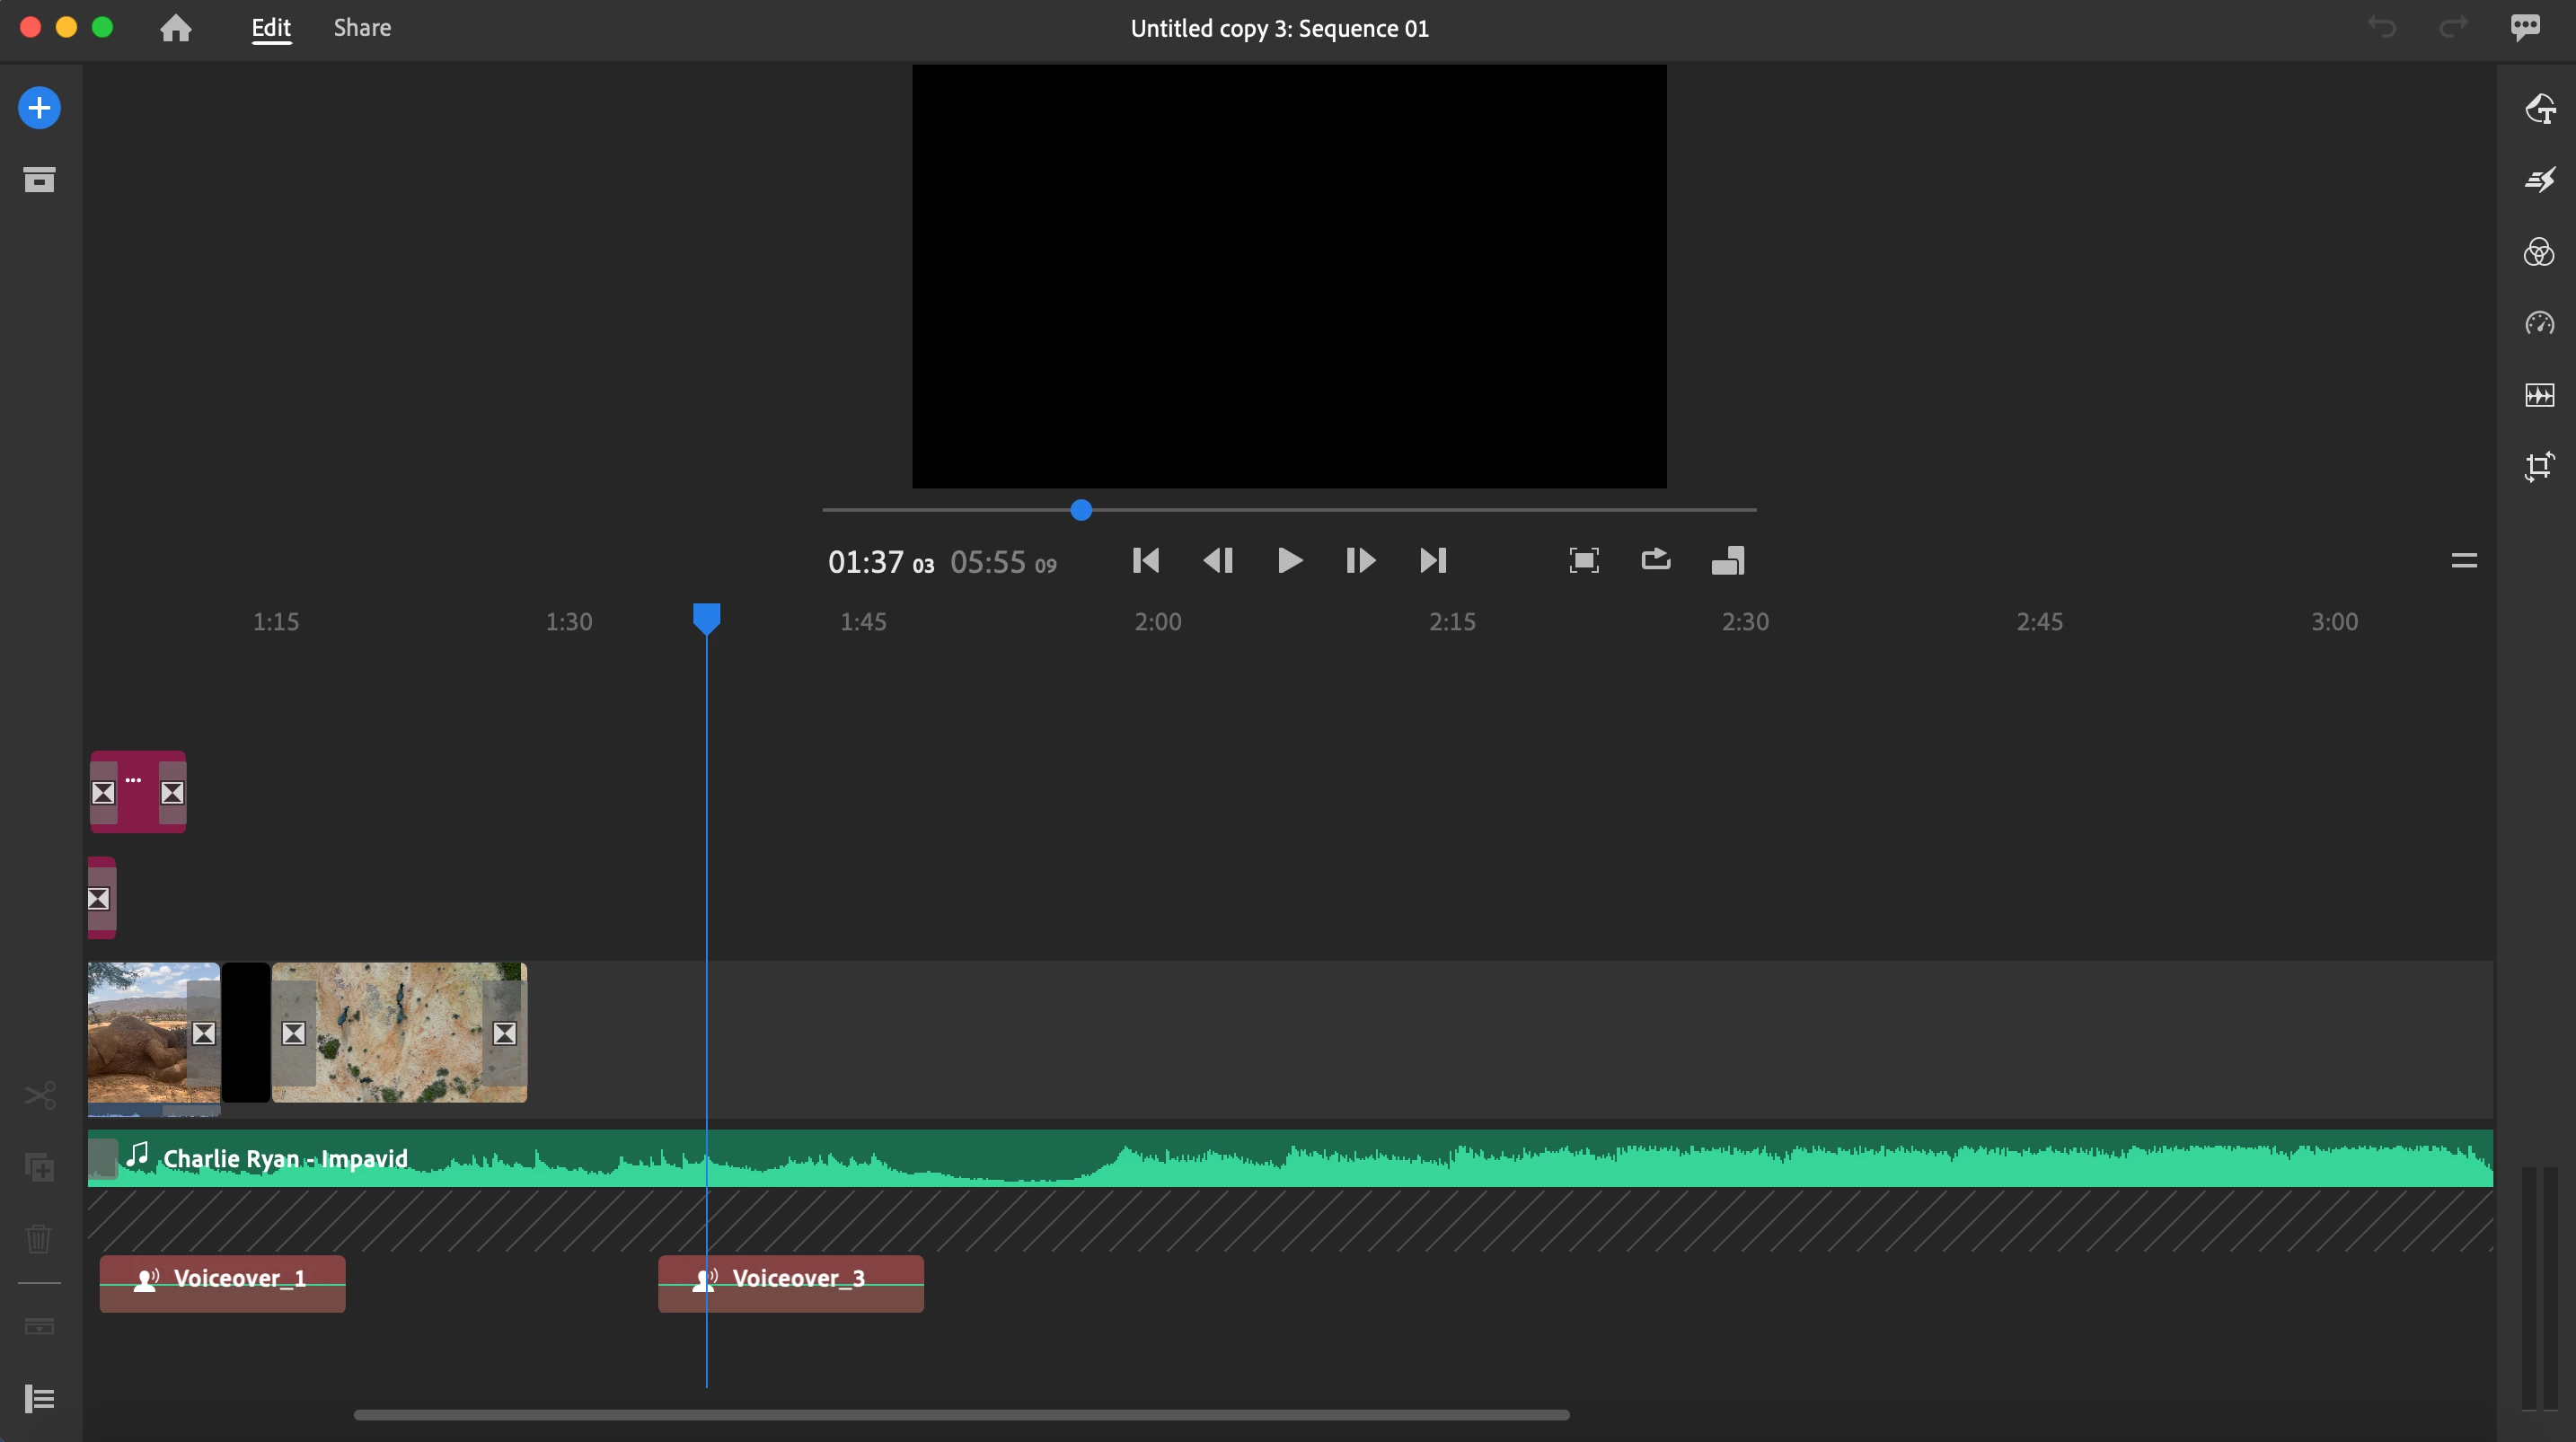The height and width of the screenshot is (1442, 2576).
Task: Open the Titles panel icon
Action: (x=2539, y=108)
